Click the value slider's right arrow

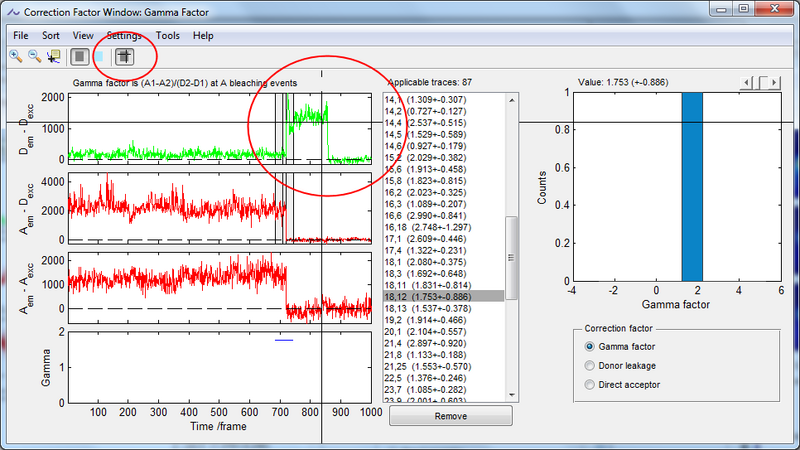point(774,82)
